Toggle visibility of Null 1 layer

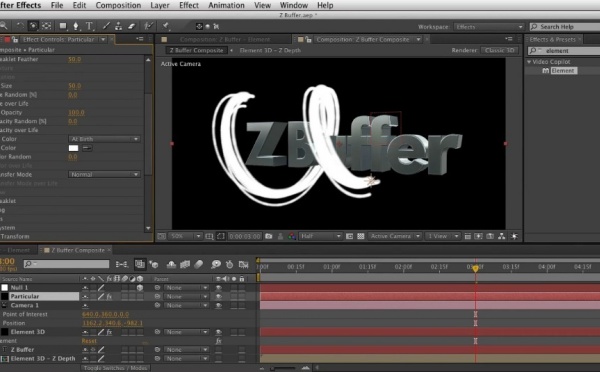click(x=218, y=287)
